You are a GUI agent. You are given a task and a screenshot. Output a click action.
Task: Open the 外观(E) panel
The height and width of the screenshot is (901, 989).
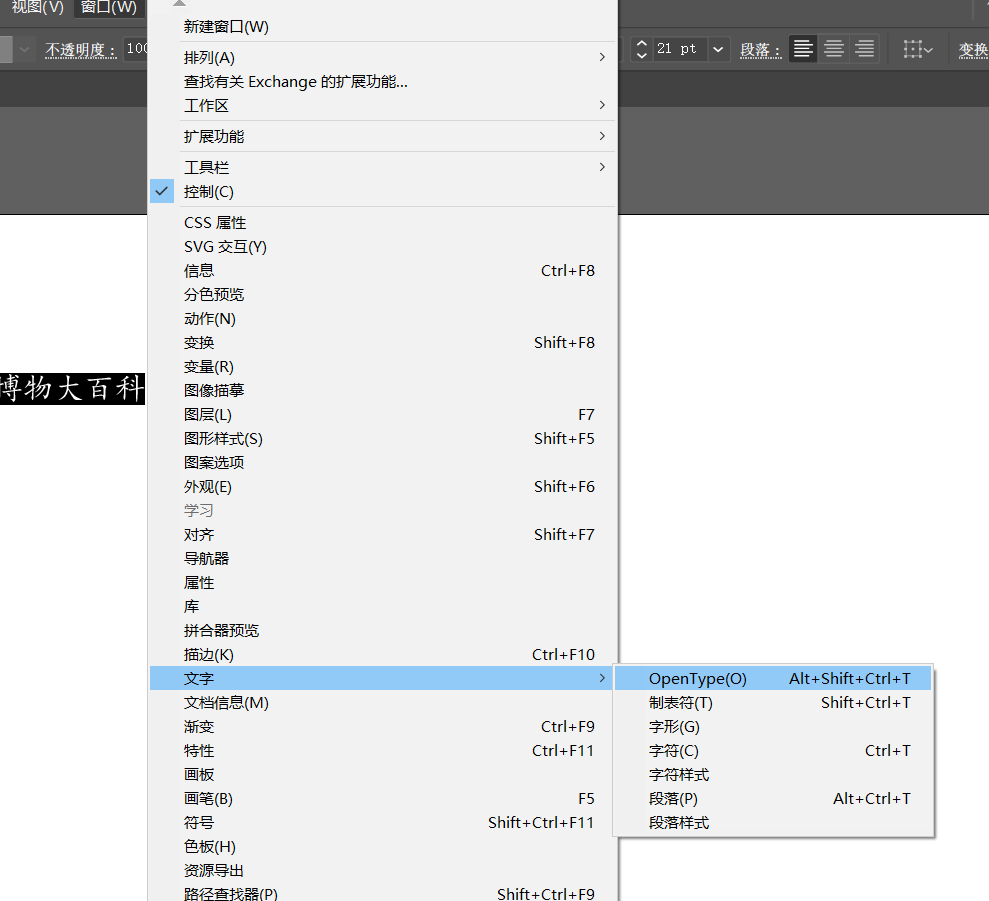click(x=382, y=486)
